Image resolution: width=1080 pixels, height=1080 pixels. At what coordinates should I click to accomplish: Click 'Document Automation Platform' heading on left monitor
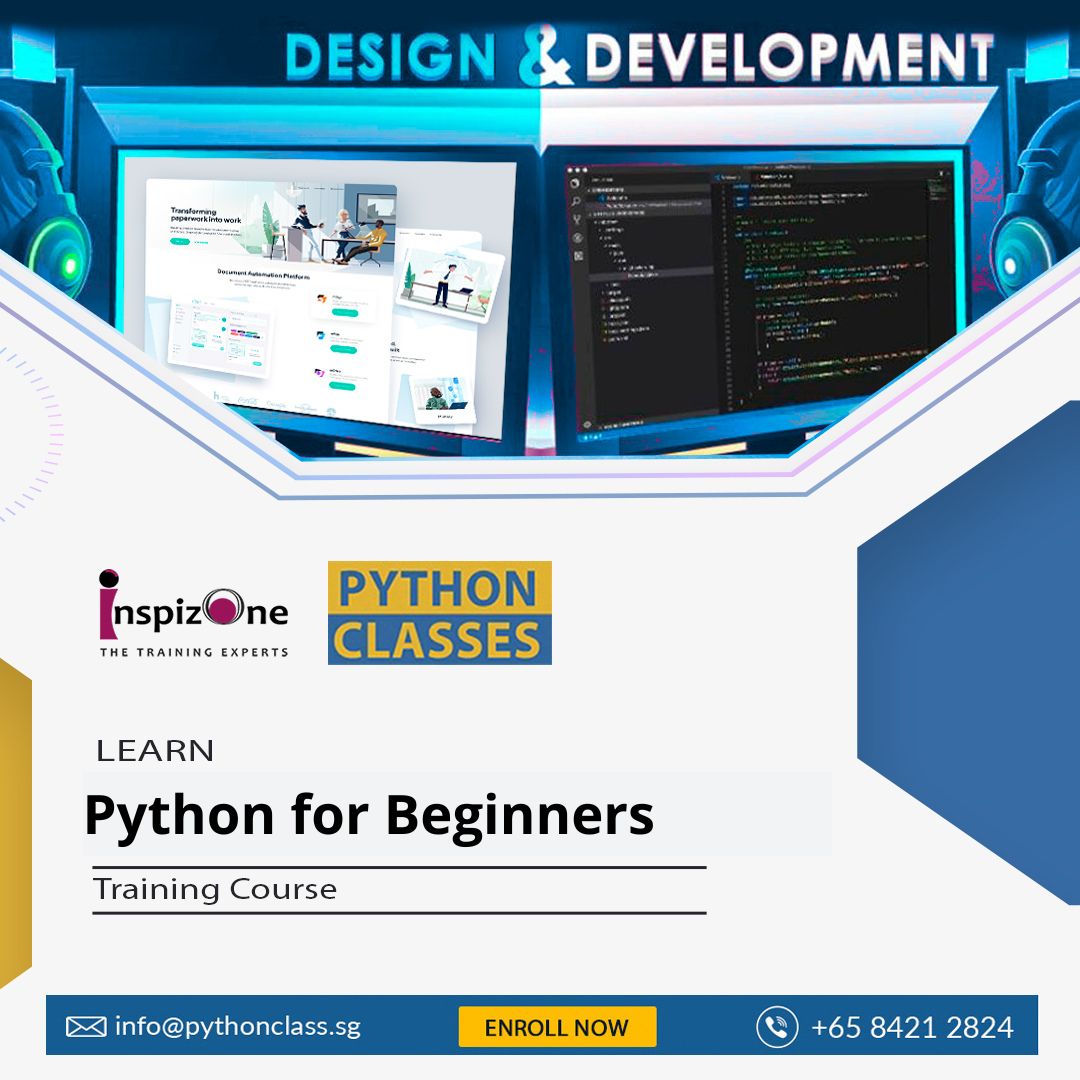(x=263, y=273)
